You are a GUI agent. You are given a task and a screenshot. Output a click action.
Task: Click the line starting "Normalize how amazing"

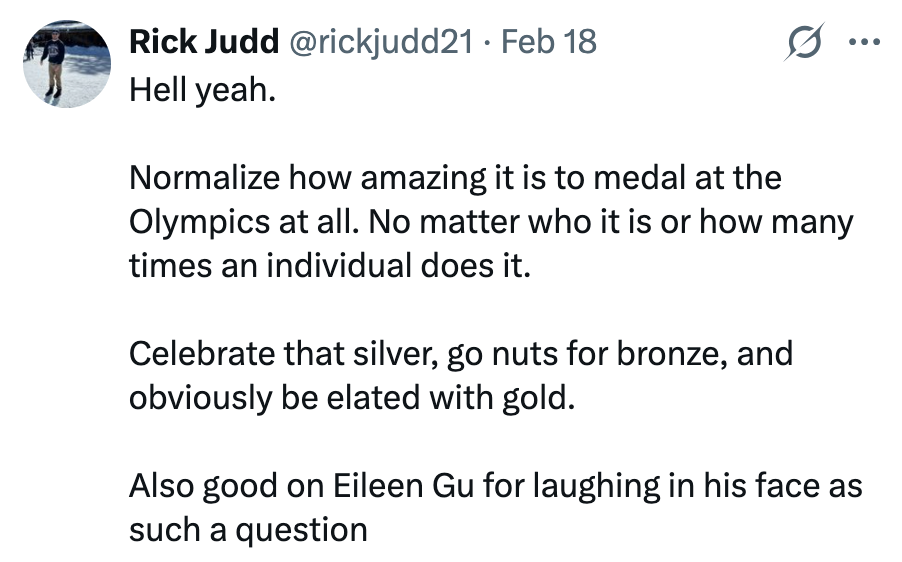(455, 180)
